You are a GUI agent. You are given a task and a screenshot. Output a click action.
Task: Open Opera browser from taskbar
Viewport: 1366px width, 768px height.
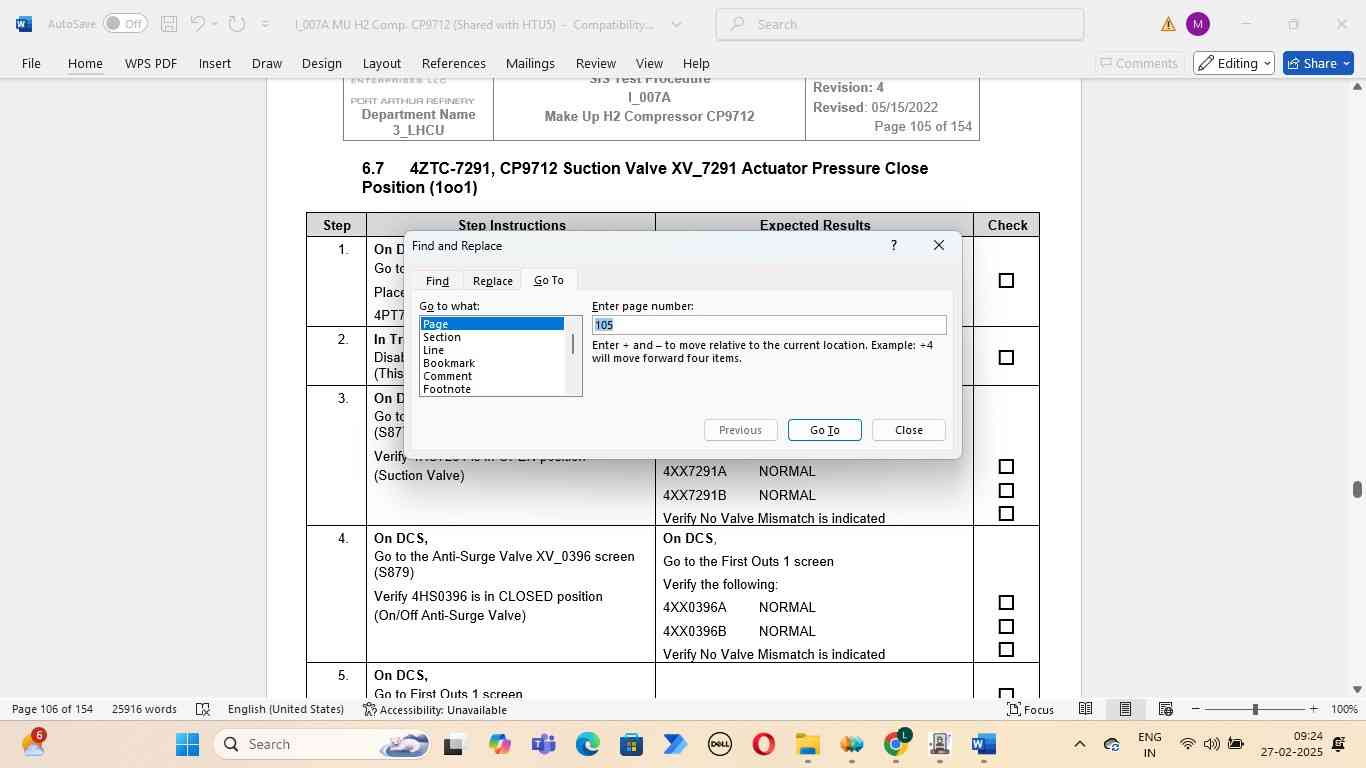point(763,744)
